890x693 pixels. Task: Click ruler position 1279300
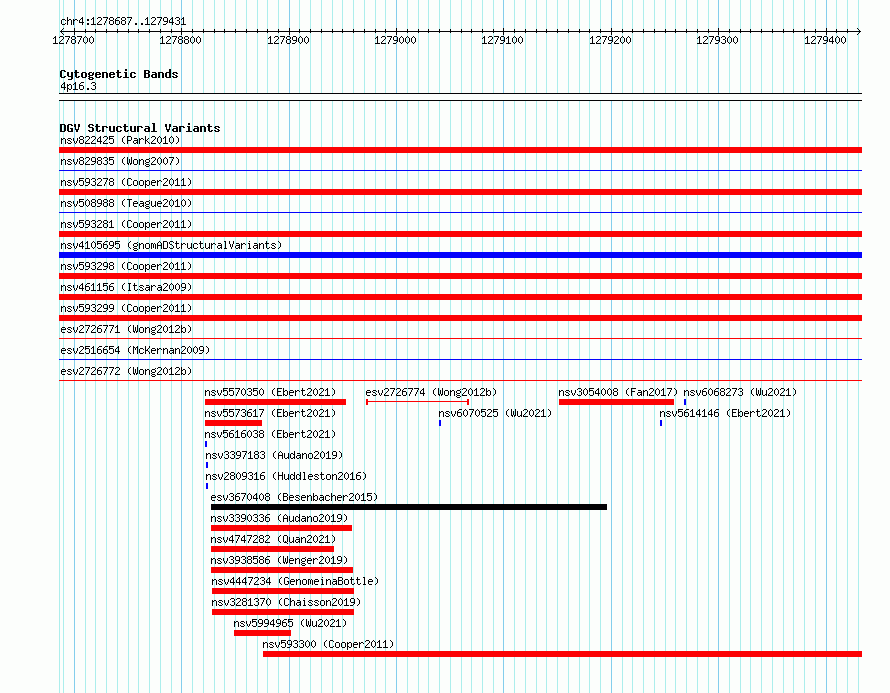(717, 40)
